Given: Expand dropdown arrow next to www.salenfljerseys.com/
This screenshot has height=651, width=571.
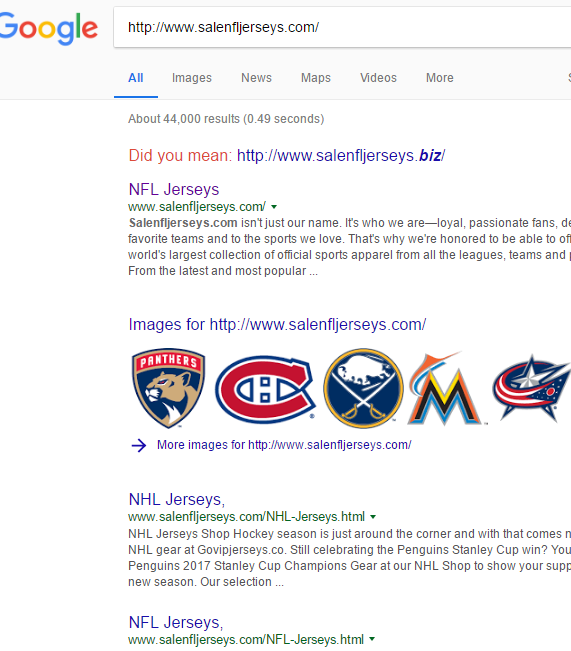Looking at the screenshot, I should click(274, 207).
